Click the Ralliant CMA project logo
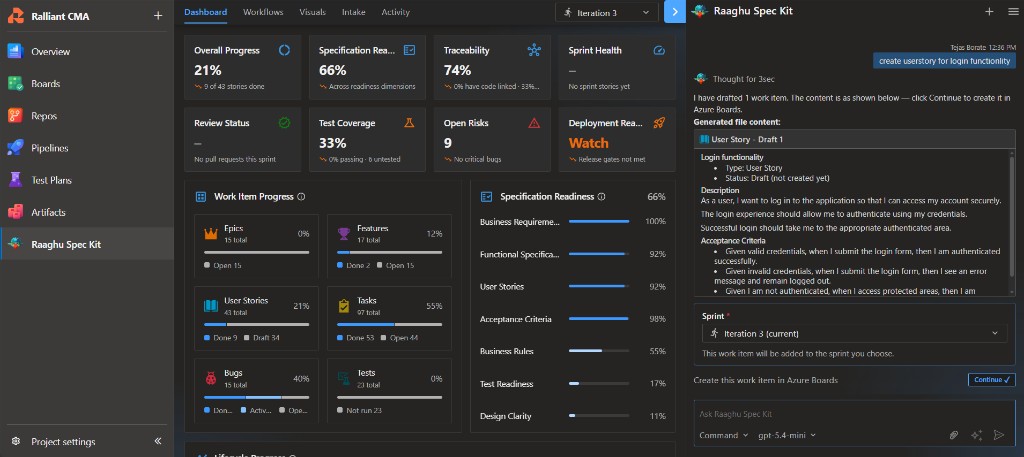 tap(16, 16)
